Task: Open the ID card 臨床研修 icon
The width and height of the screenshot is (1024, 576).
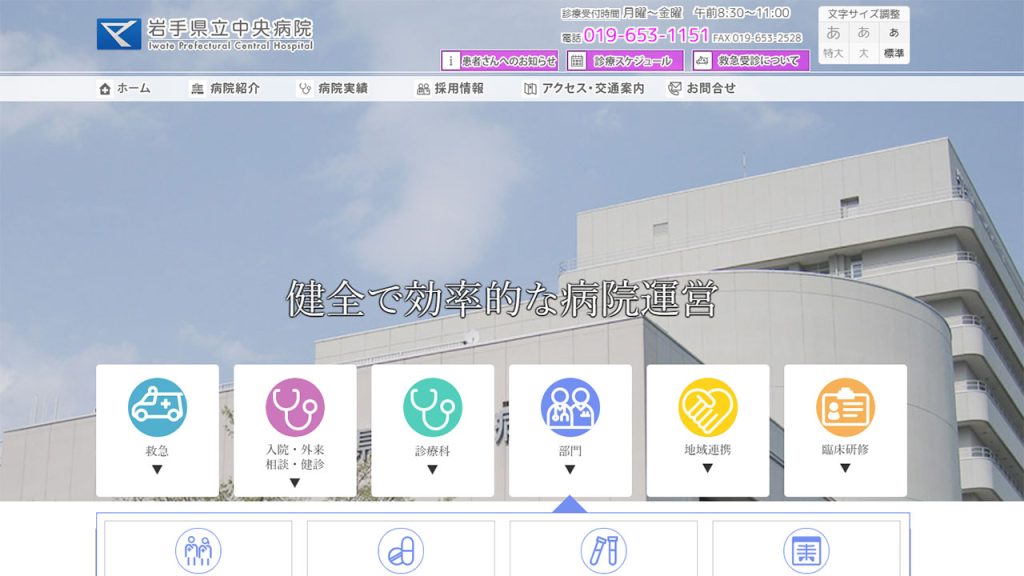Action: pyautogui.click(x=845, y=407)
